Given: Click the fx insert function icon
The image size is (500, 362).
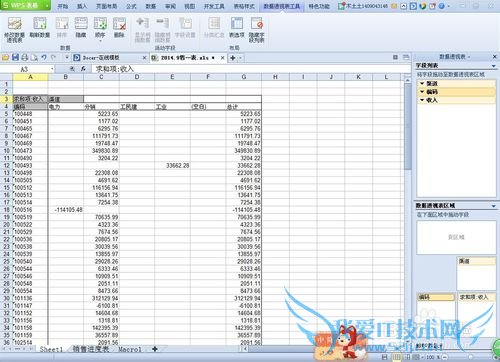Looking at the screenshot, I should click(x=83, y=69).
